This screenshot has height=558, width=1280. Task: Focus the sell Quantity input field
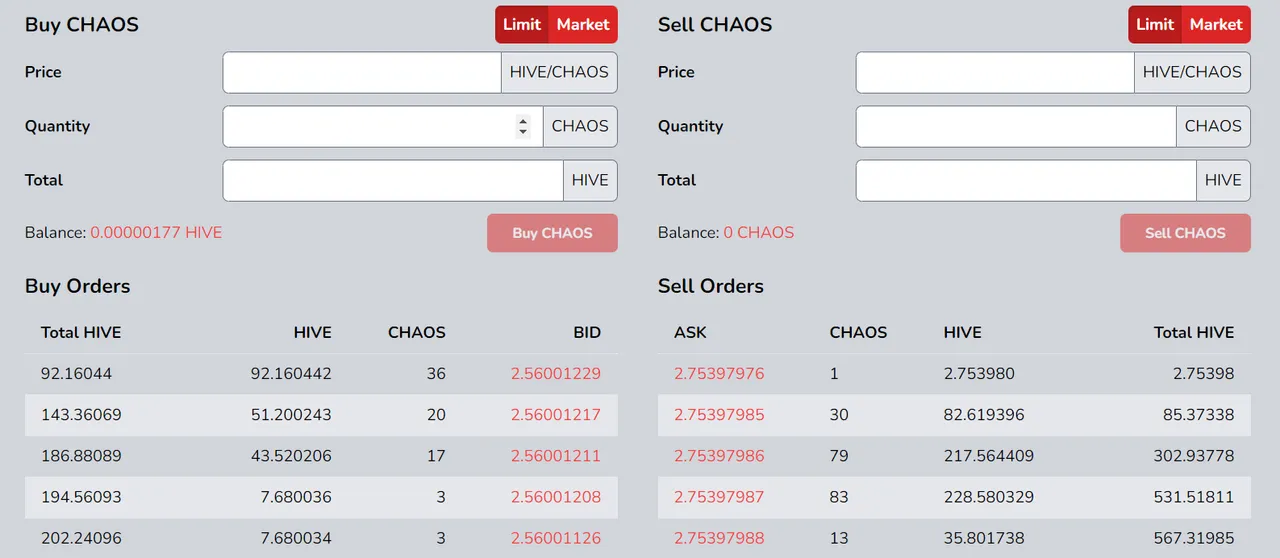tap(1016, 126)
